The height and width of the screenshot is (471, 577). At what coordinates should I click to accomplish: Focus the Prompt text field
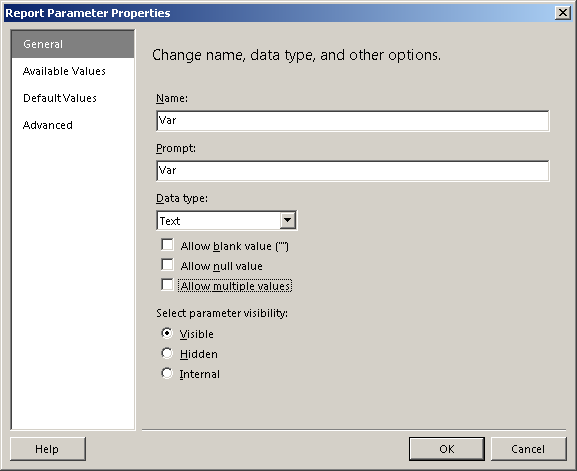tap(353, 171)
